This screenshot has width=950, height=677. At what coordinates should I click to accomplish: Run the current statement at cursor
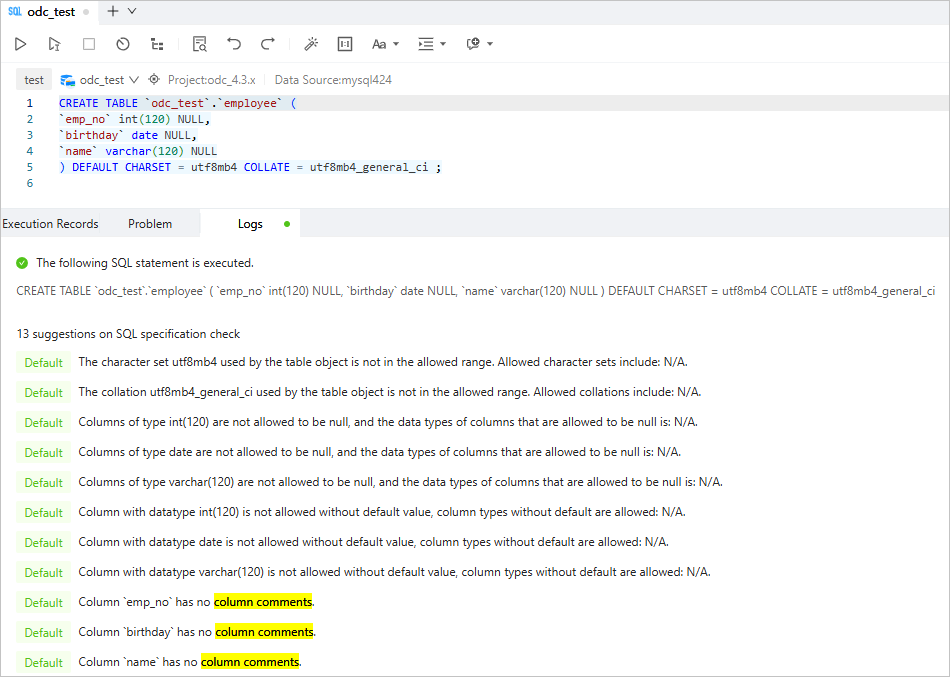pos(54,44)
